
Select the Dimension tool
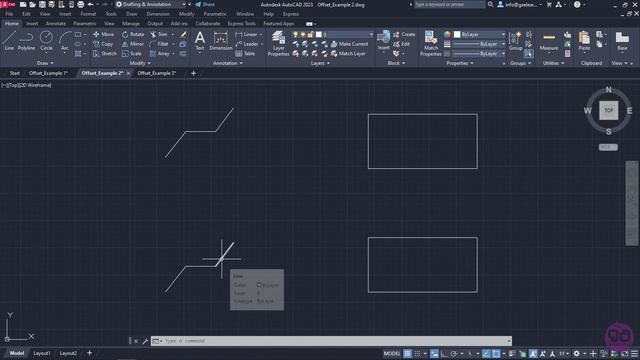pyautogui.click(x=221, y=41)
